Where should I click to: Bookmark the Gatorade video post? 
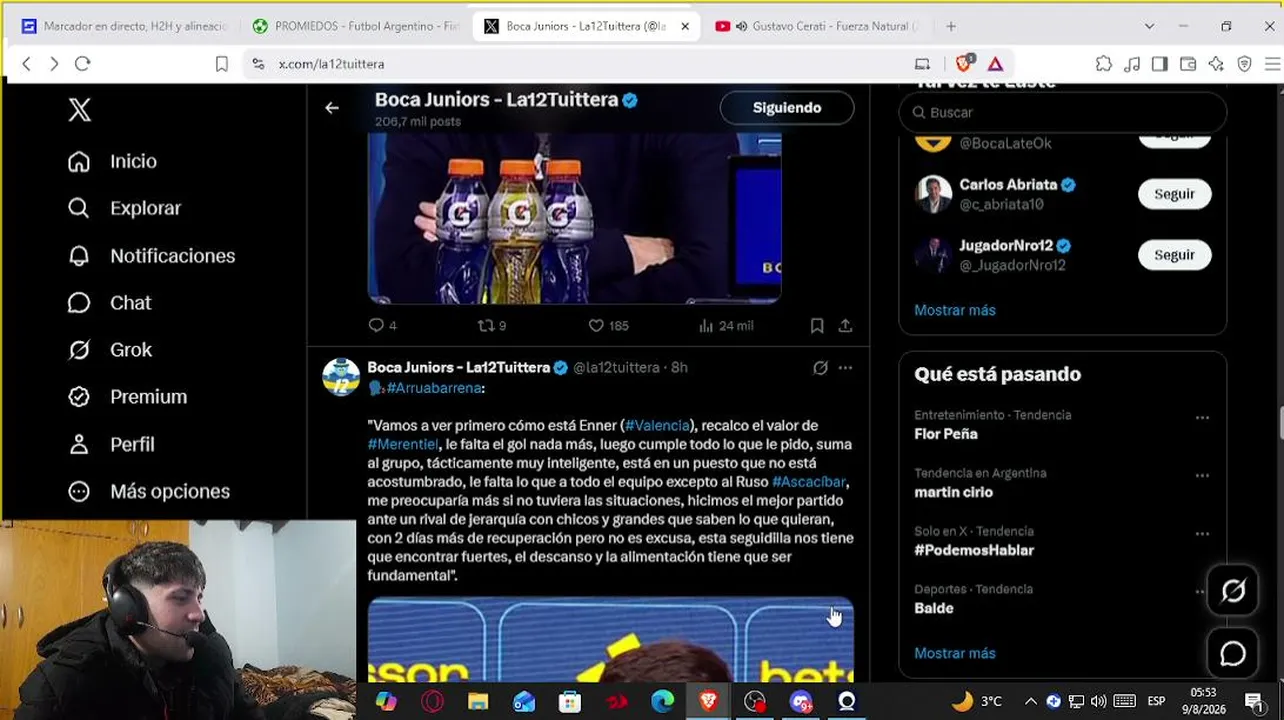click(817, 325)
